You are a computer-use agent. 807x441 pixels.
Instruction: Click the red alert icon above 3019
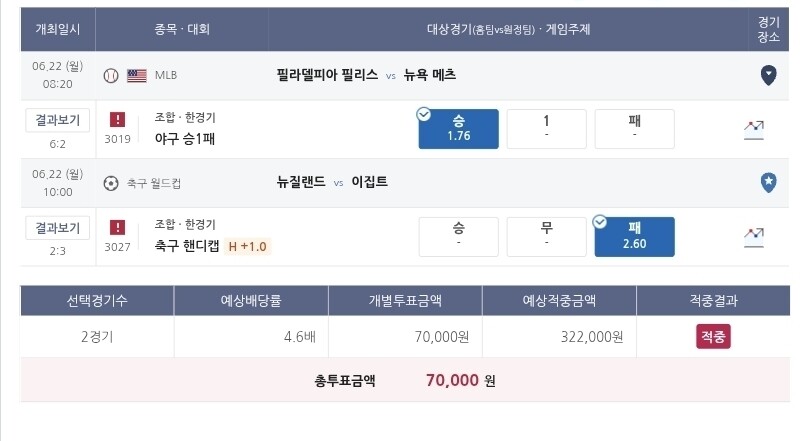tap(117, 120)
